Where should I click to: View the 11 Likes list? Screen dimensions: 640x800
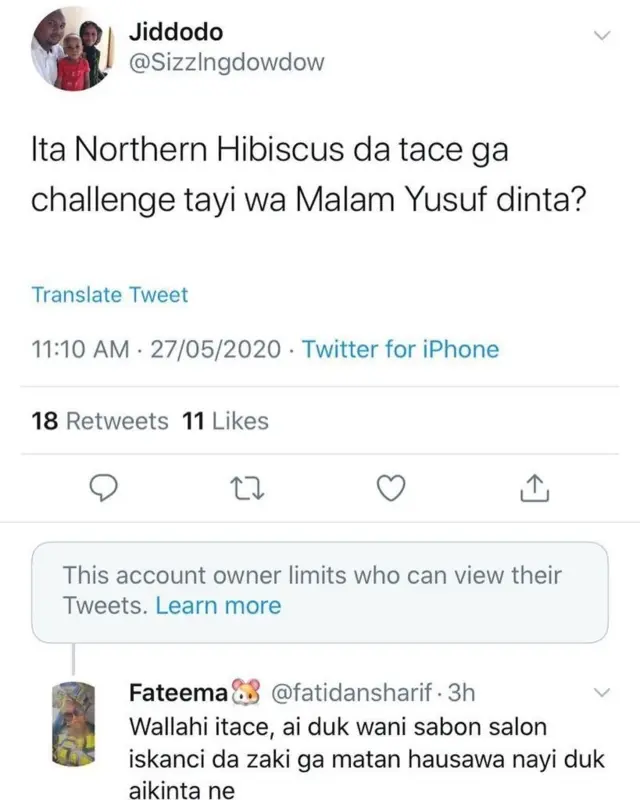pos(226,421)
